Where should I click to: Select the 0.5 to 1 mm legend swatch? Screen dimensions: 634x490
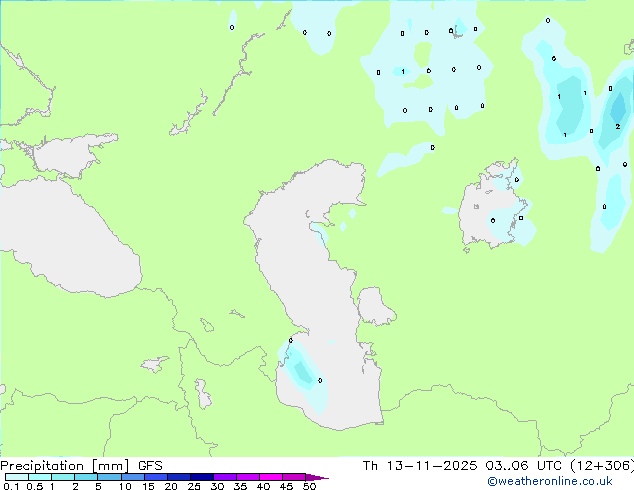click(40, 477)
